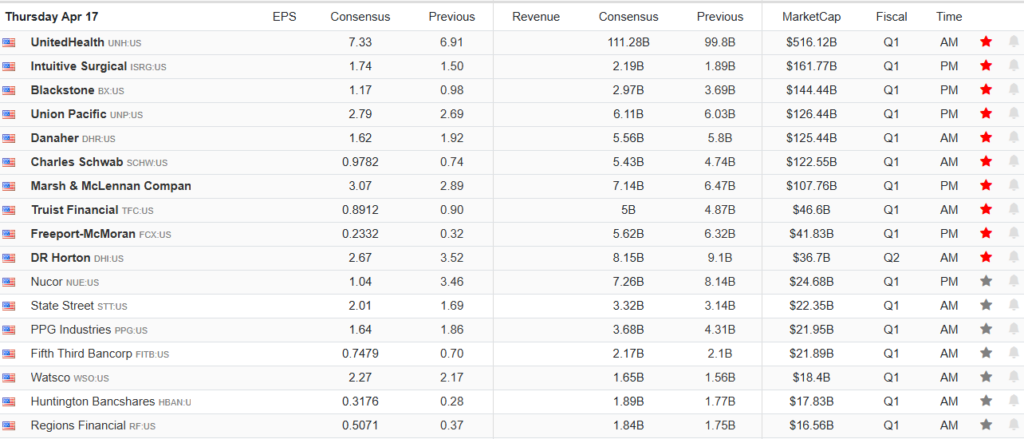Screen dimensions: 1024x439
Task: Unstar Charles Schwab from favorites
Action: (986, 162)
